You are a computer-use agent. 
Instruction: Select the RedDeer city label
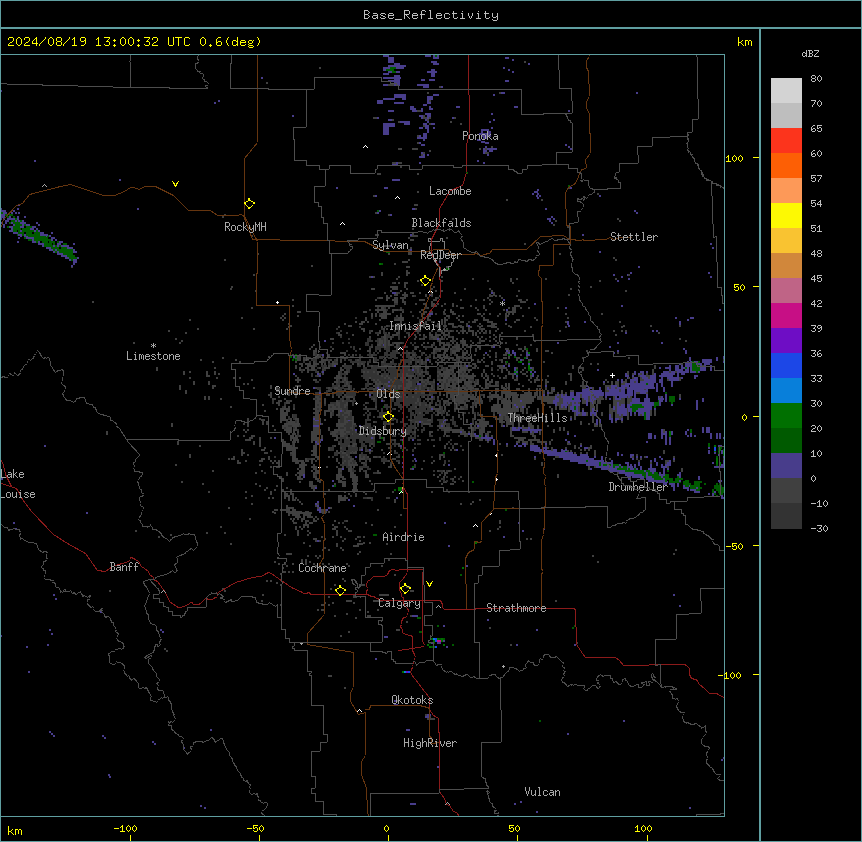click(440, 255)
